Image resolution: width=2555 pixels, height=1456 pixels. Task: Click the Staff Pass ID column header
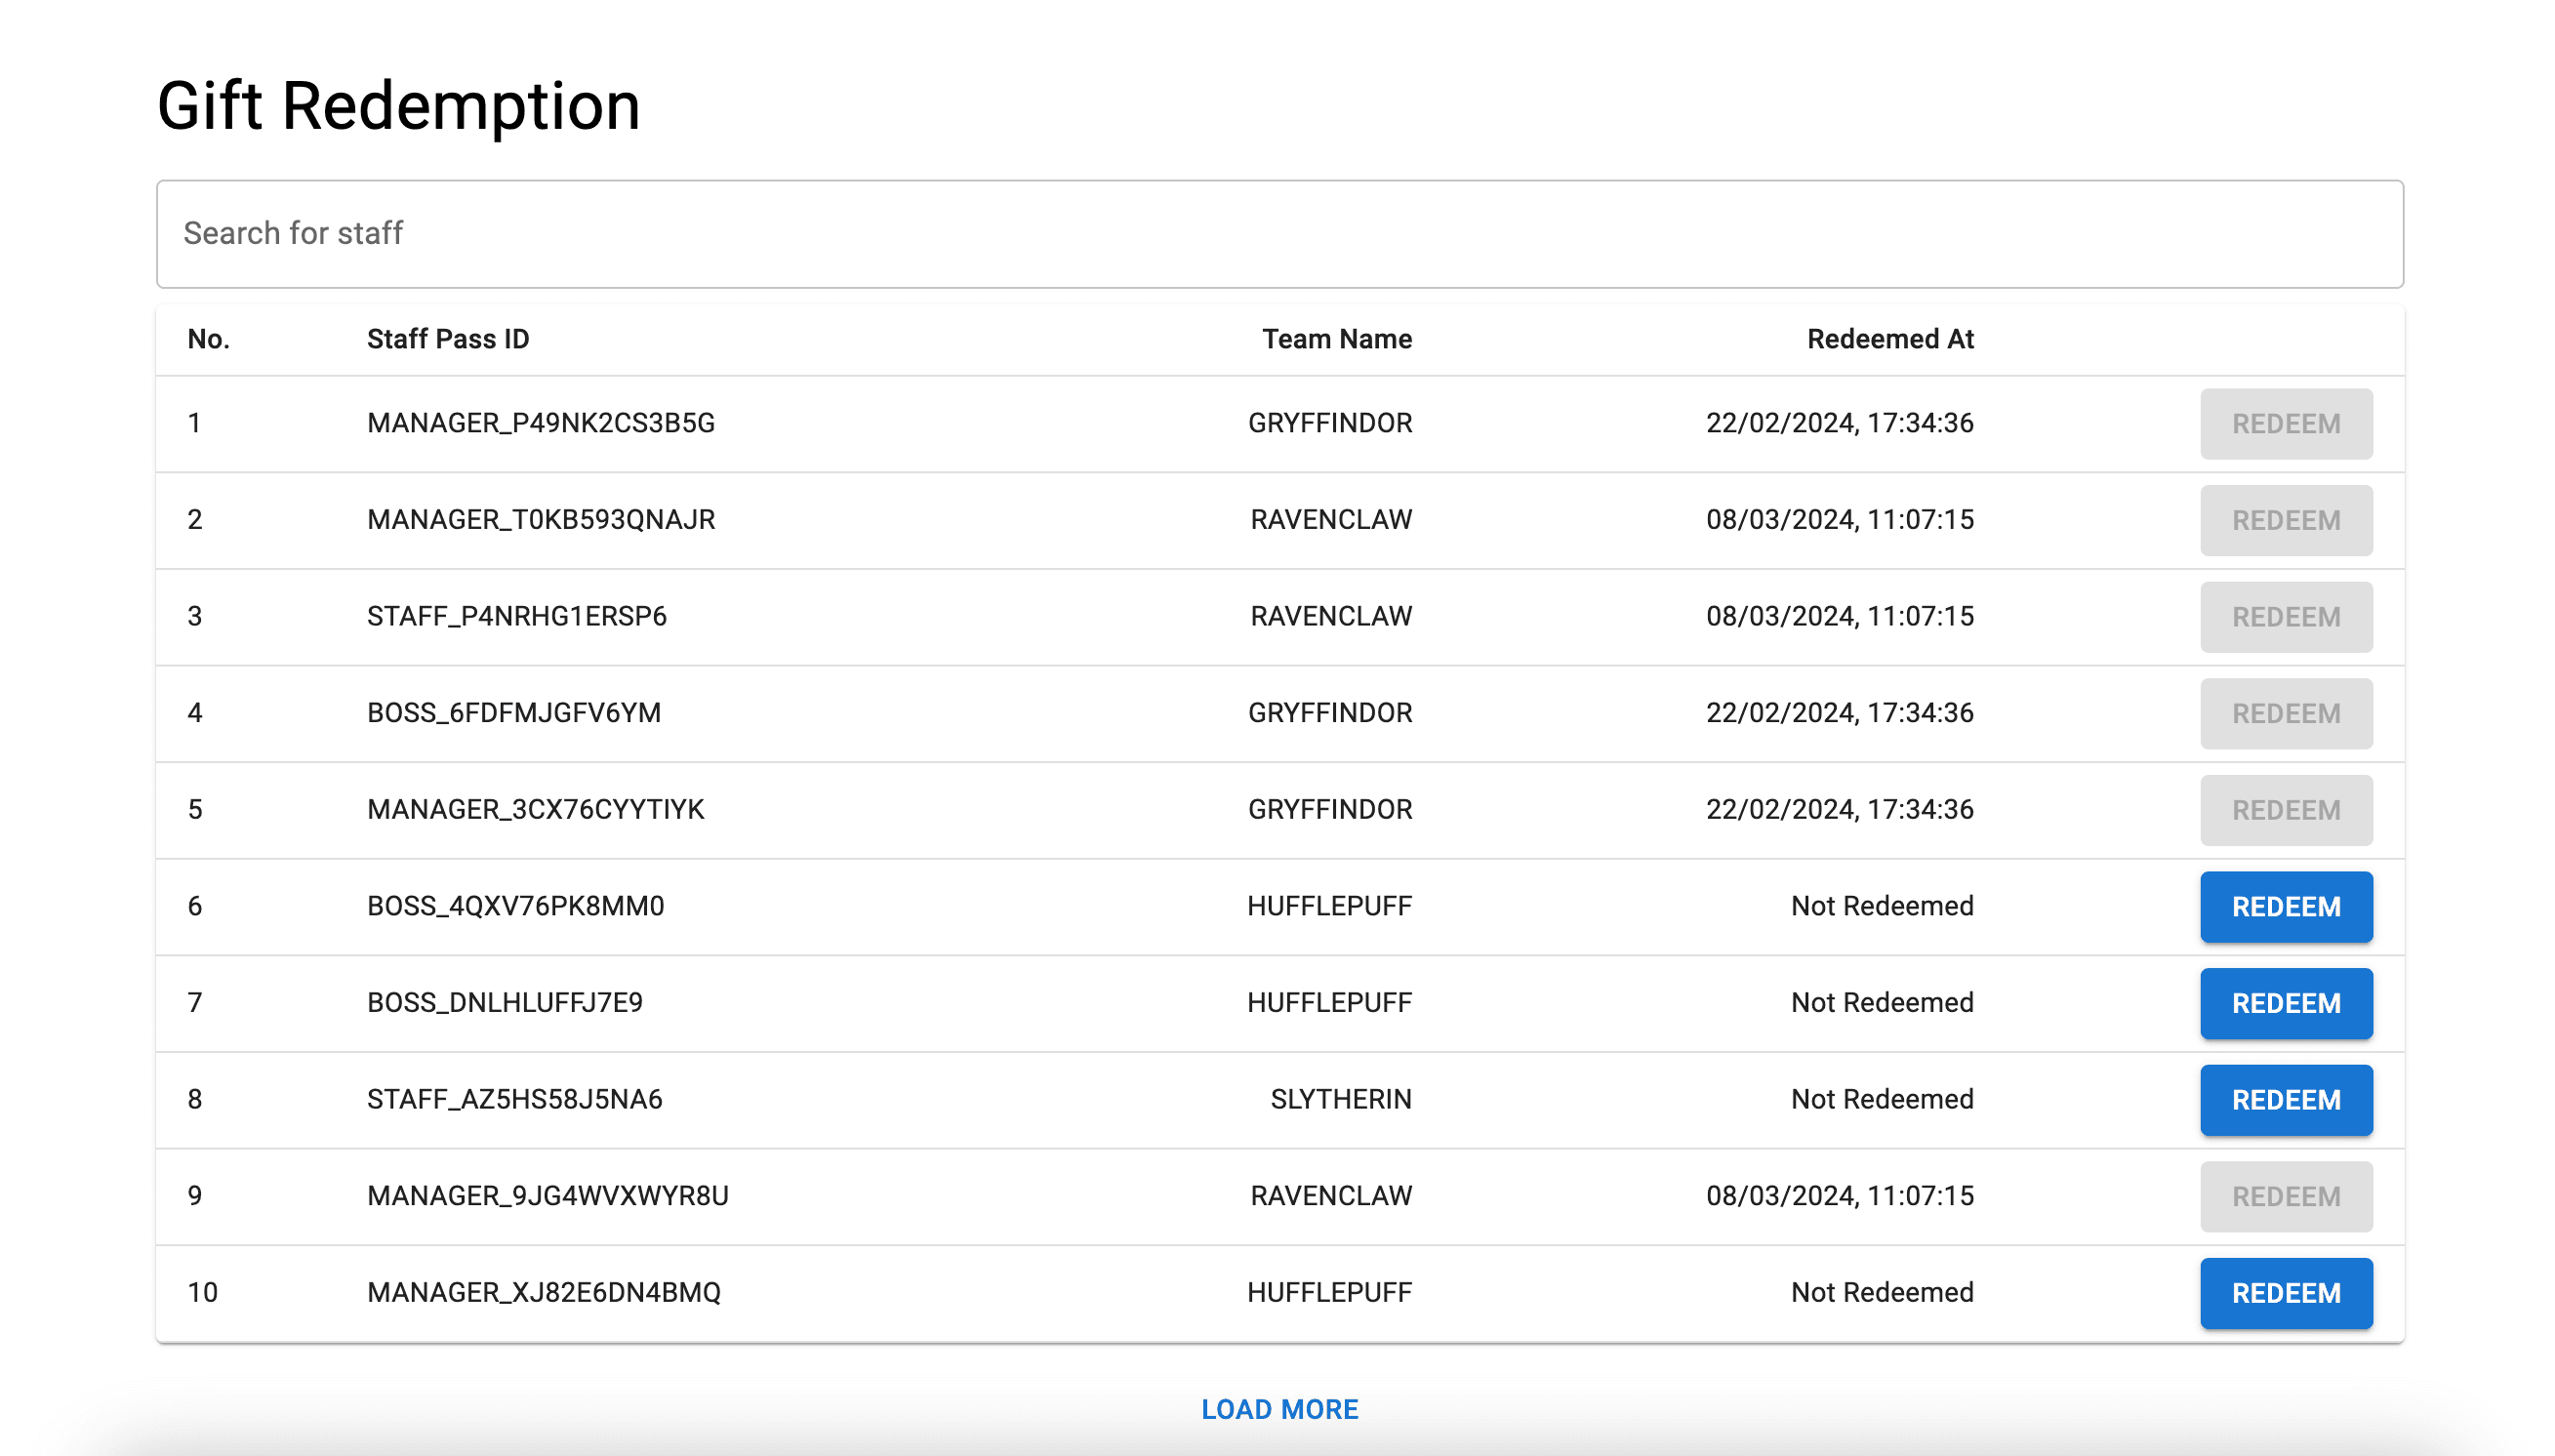coord(447,339)
